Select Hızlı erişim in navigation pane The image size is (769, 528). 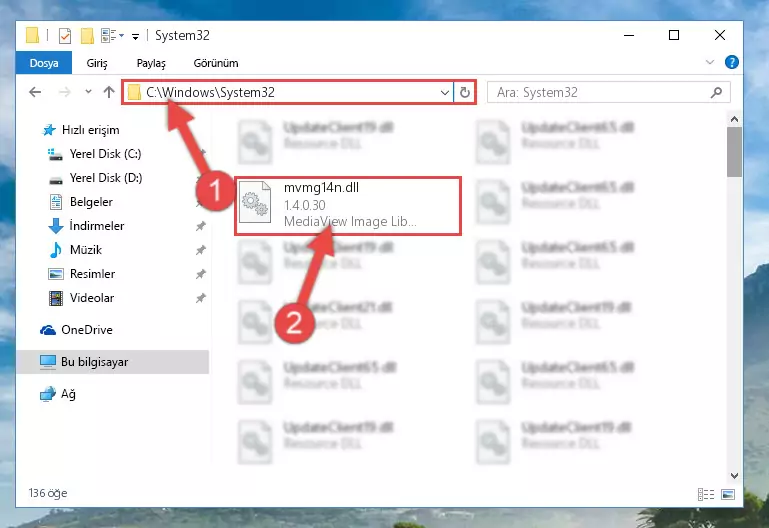coord(81,130)
